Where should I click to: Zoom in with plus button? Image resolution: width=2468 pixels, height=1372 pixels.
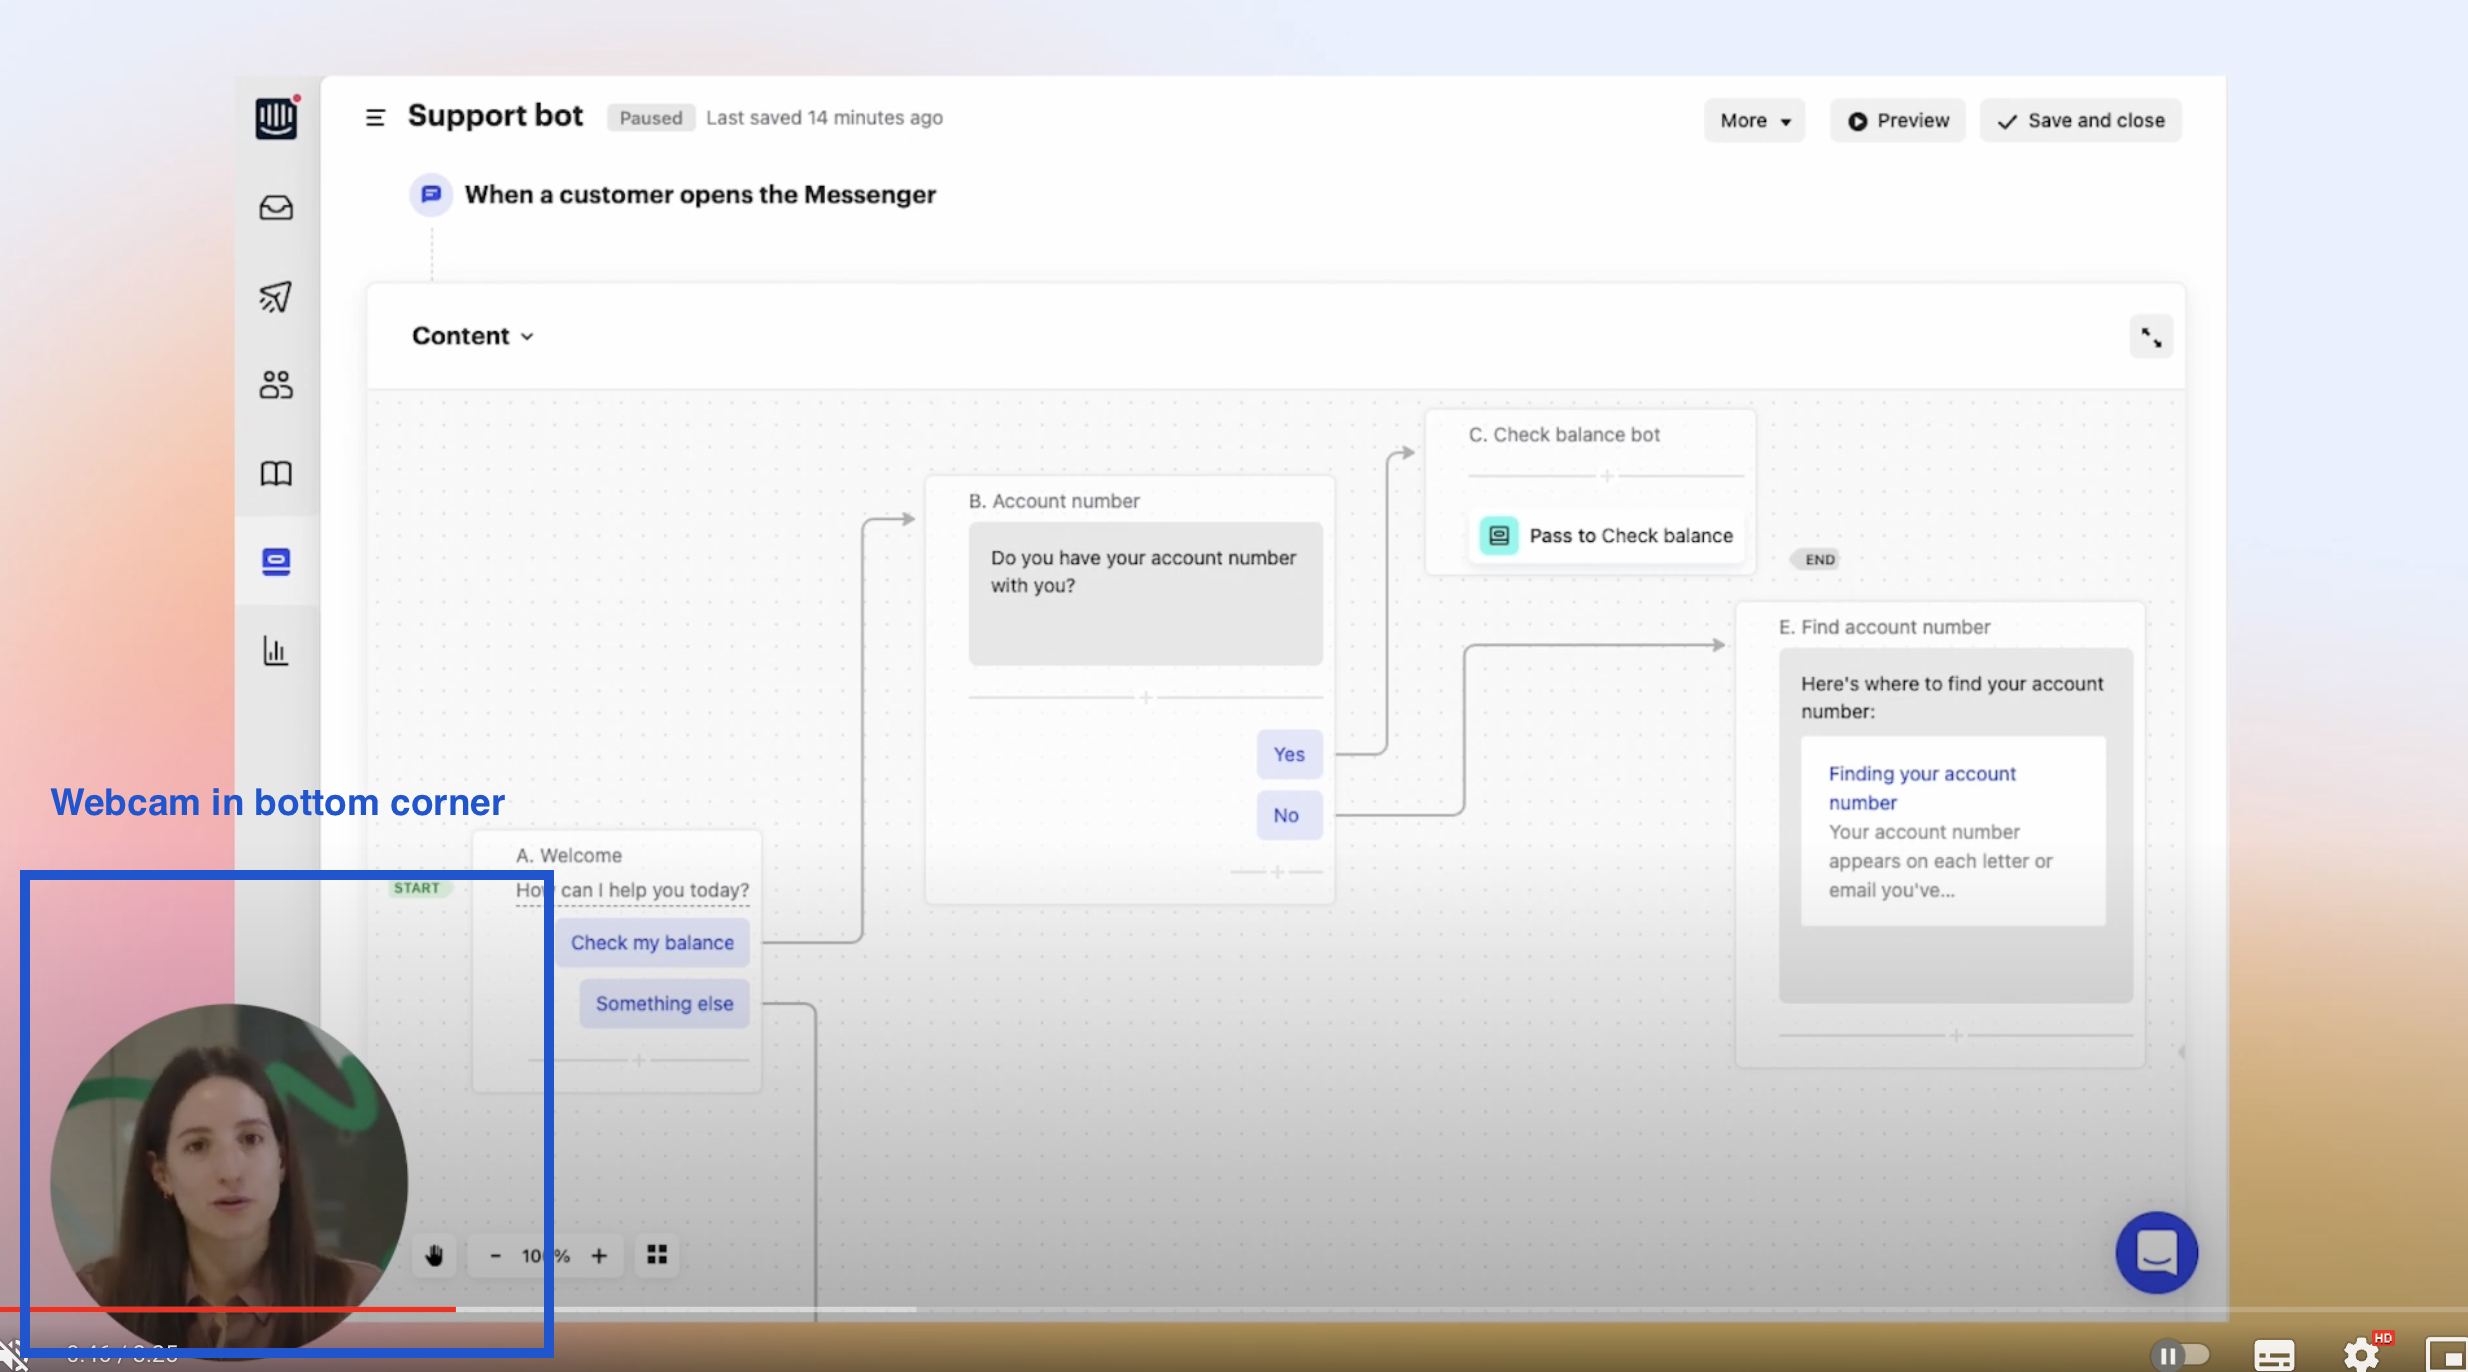pos(599,1256)
